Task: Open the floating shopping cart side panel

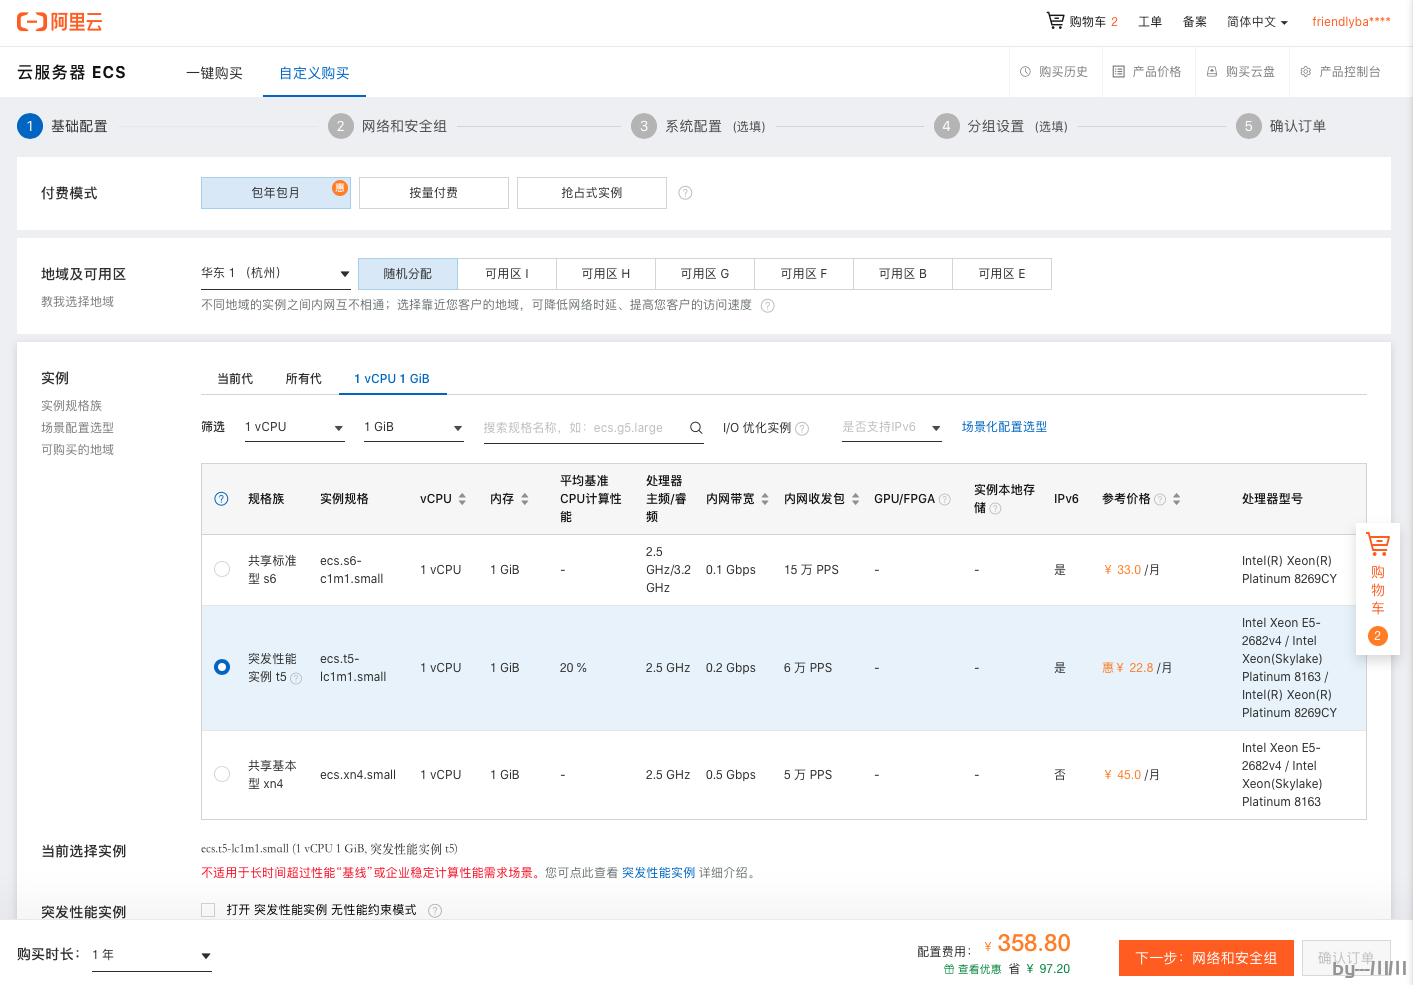Action: pyautogui.click(x=1378, y=589)
